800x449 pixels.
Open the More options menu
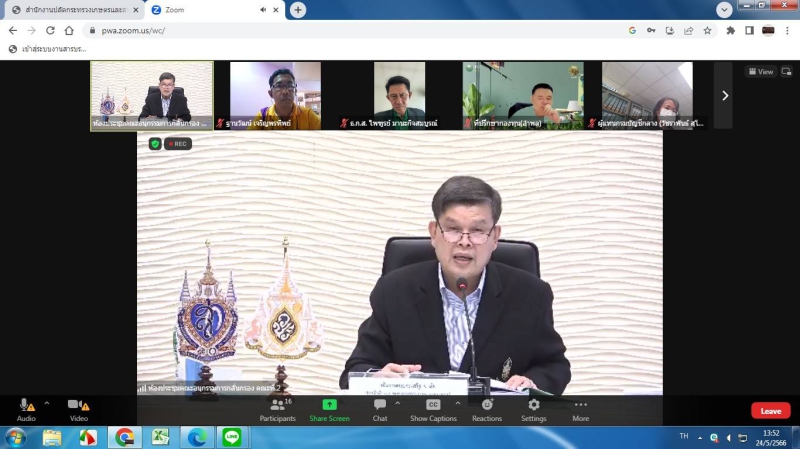pos(580,406)
